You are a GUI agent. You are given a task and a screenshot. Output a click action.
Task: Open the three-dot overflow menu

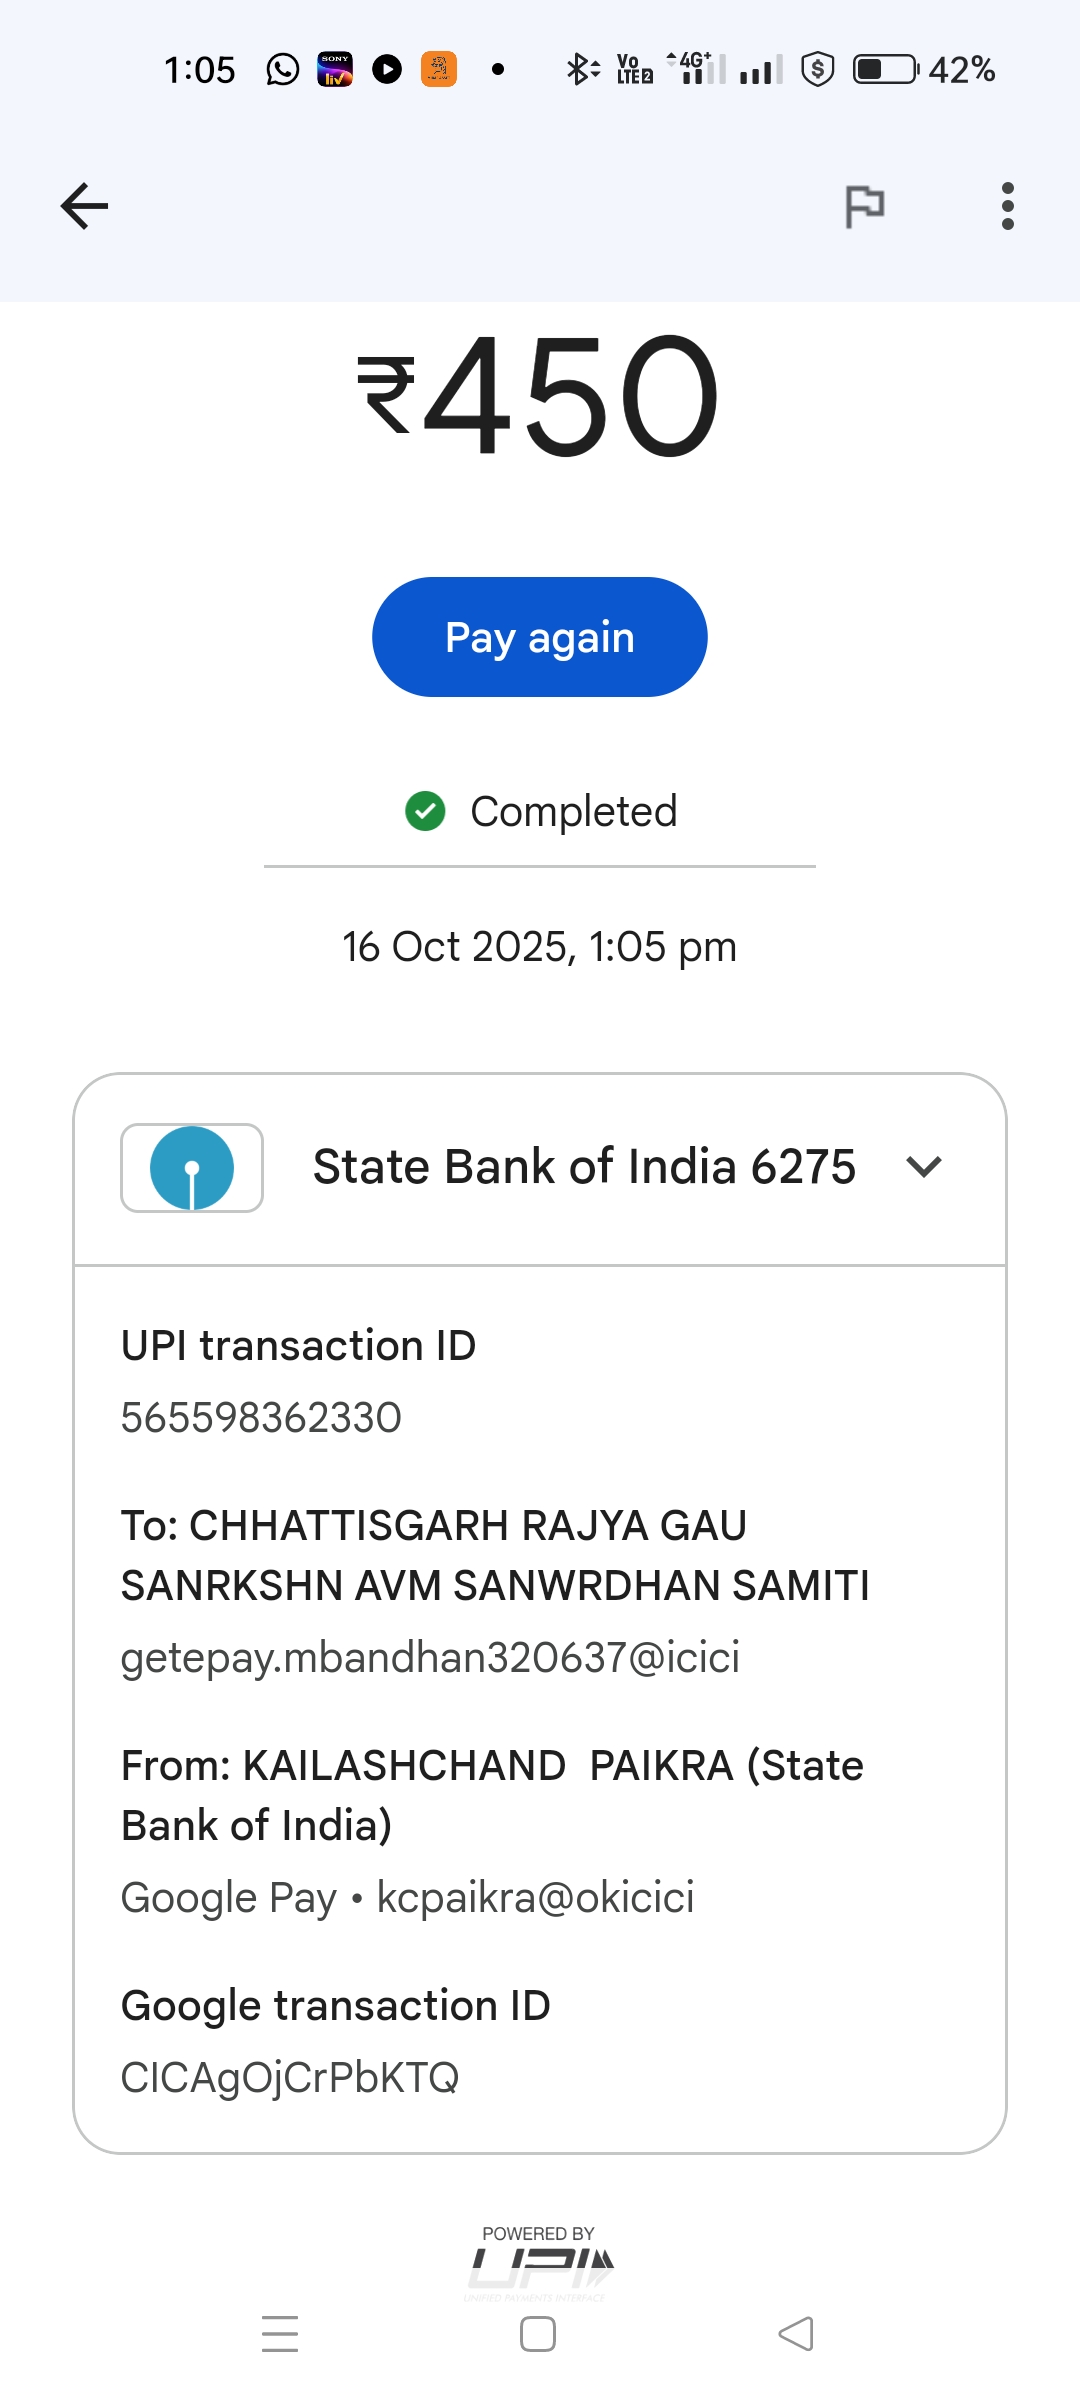pos(1007,207)
